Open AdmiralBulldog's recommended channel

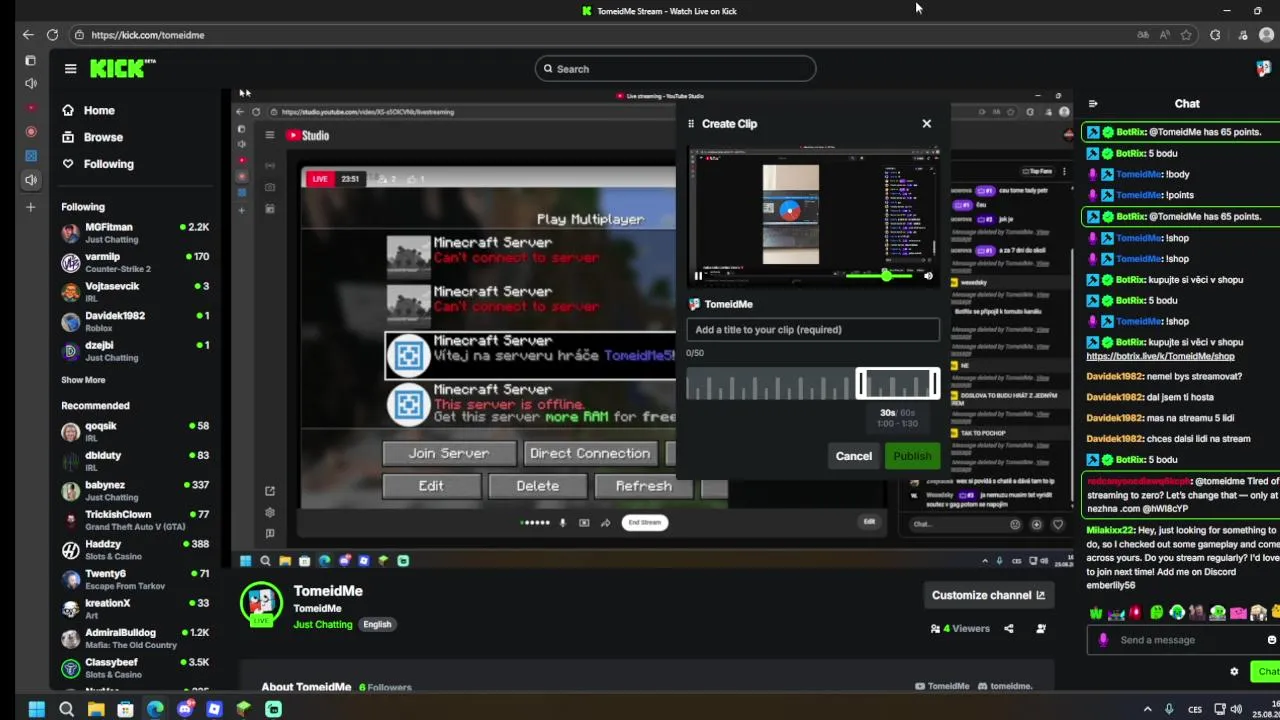(135, 639)
